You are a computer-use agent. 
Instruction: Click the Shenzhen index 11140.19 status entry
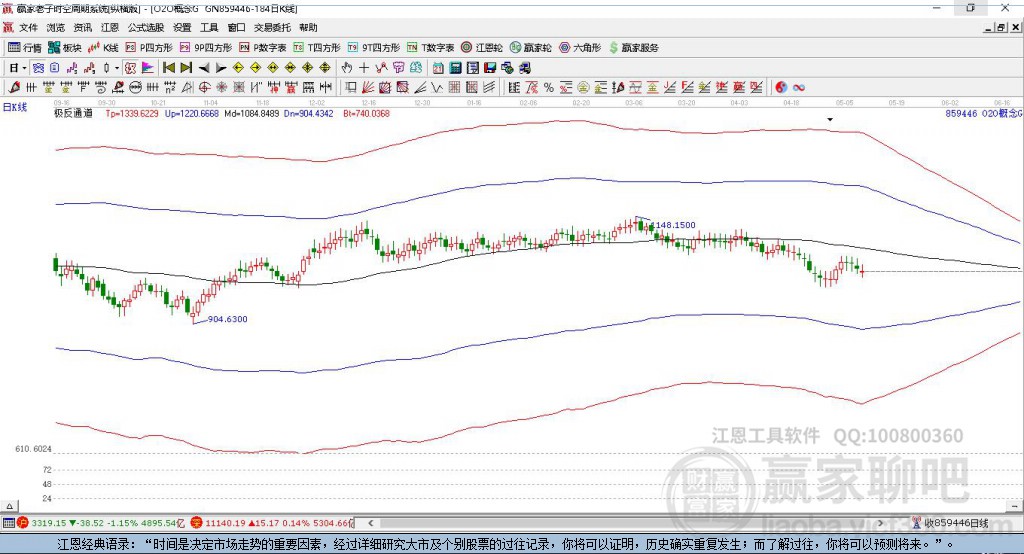point(271,523)
